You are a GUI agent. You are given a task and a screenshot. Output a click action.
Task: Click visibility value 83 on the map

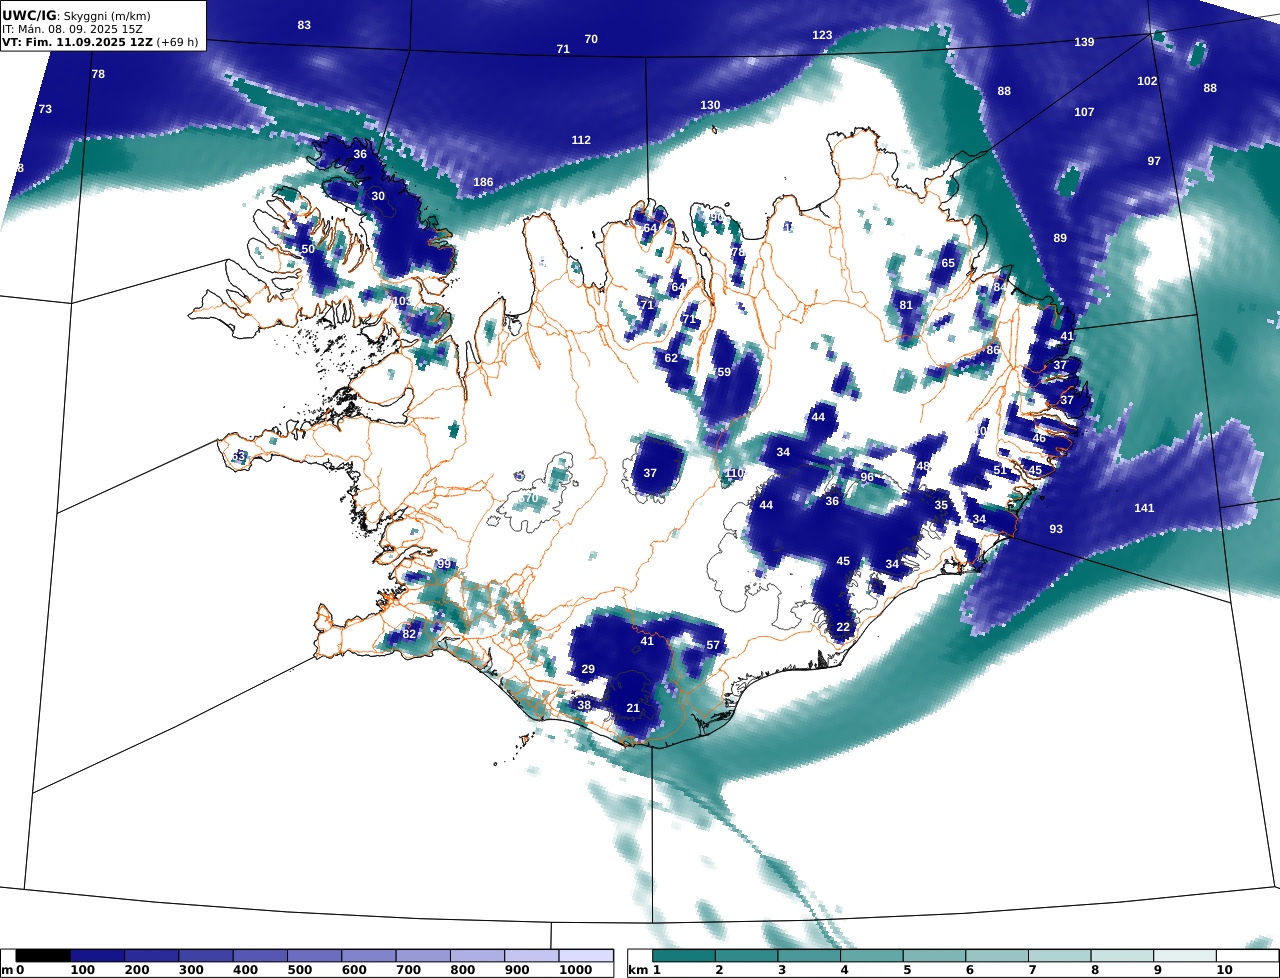click(304, 25)
